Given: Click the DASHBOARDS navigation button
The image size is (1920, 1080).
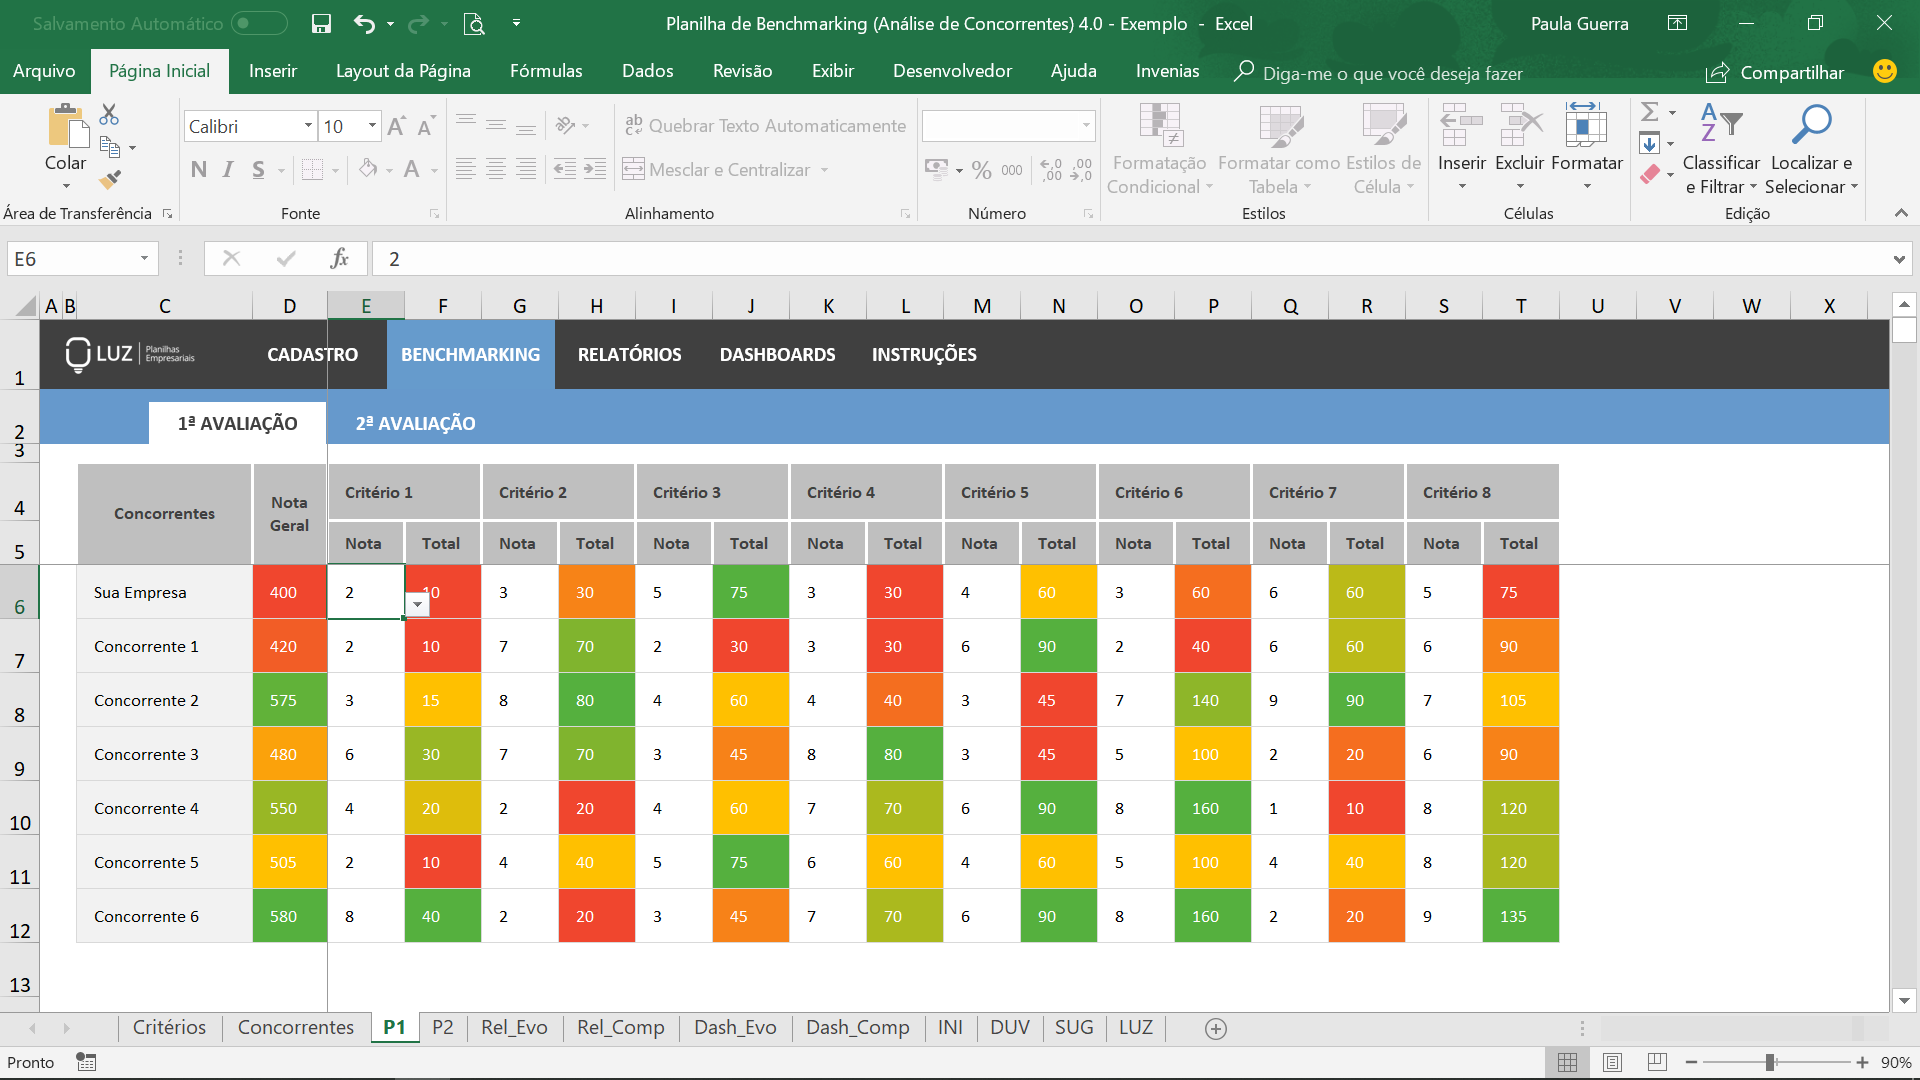Looking at the screenshot, I should [777, 355].
